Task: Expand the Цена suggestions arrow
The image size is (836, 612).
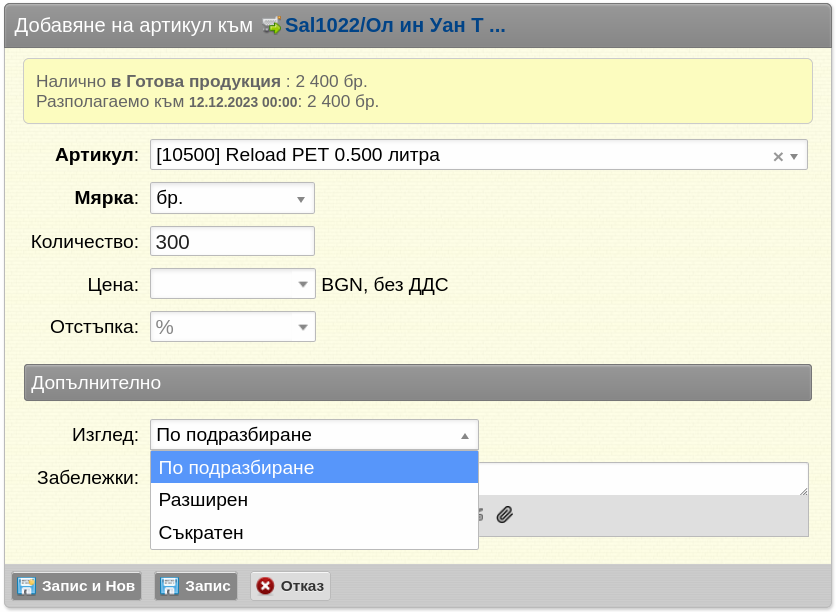Action: tap(303, 284)
